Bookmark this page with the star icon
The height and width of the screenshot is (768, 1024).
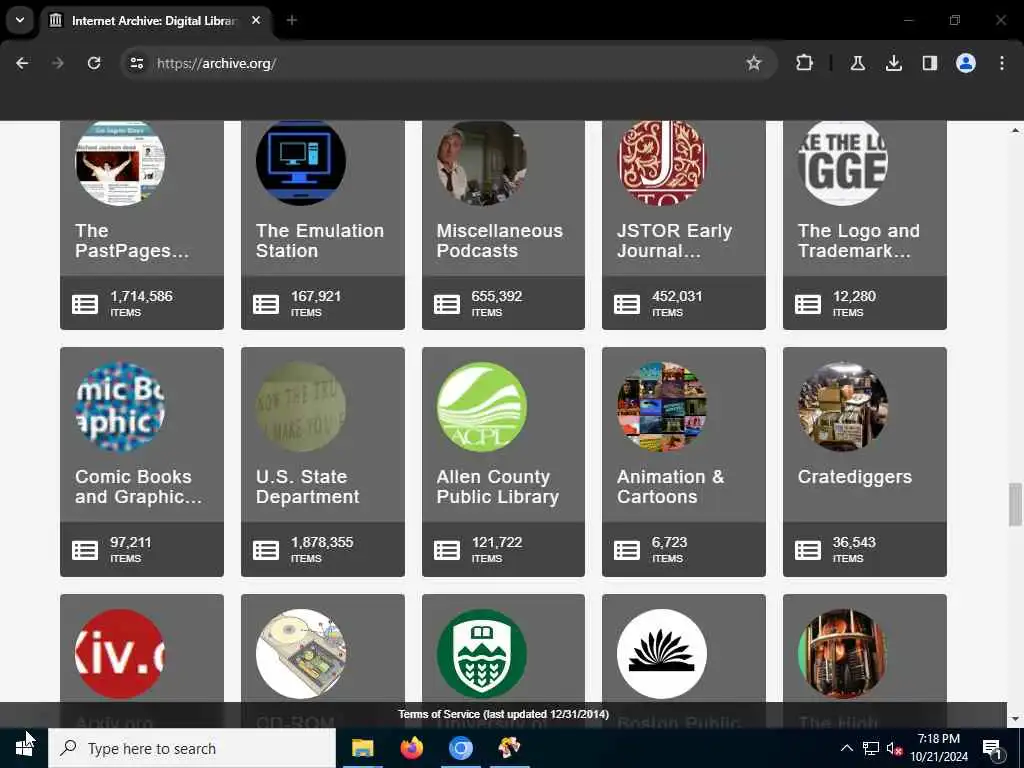754,63
